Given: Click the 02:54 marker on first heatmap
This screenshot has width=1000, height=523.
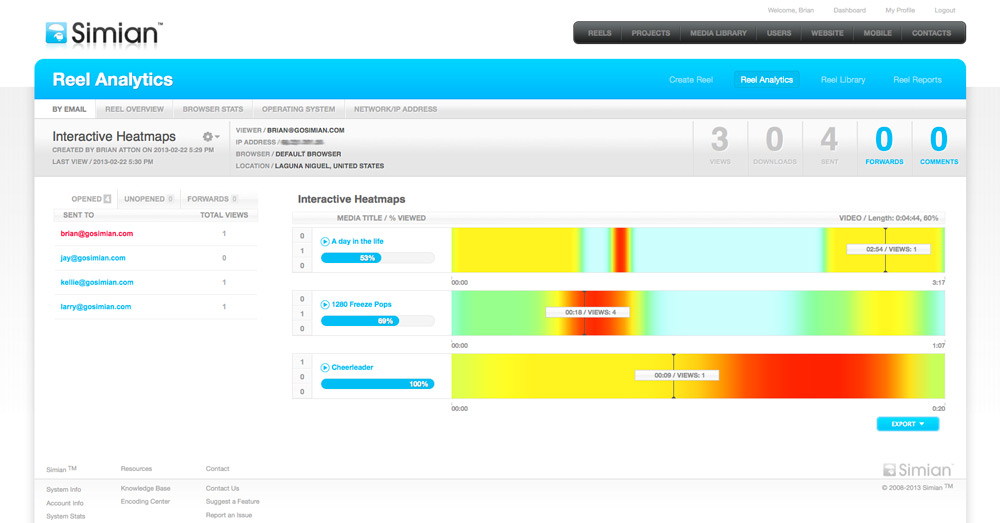Looking at the screenshot, I should (x=888, y=249).
